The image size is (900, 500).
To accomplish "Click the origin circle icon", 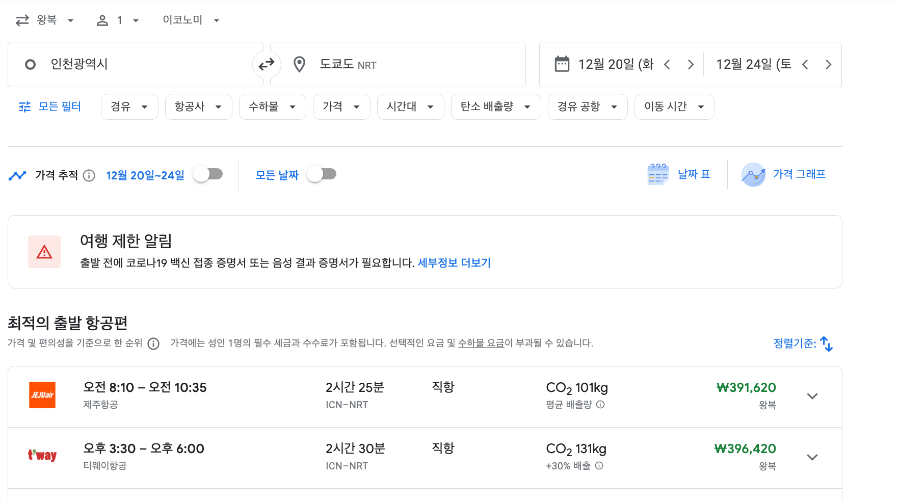I will coord(30,65).
